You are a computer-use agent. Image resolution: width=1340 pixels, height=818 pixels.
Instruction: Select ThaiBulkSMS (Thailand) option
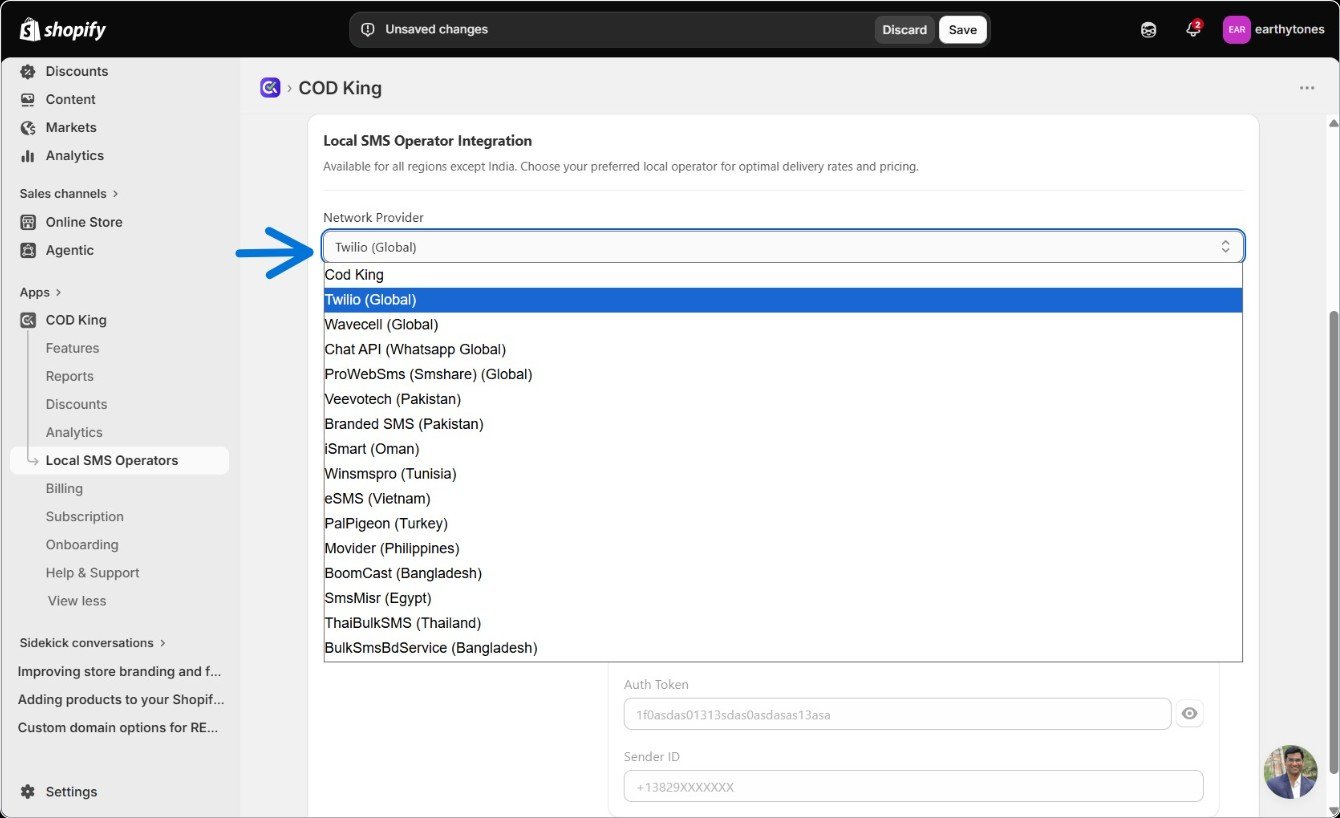783,623
